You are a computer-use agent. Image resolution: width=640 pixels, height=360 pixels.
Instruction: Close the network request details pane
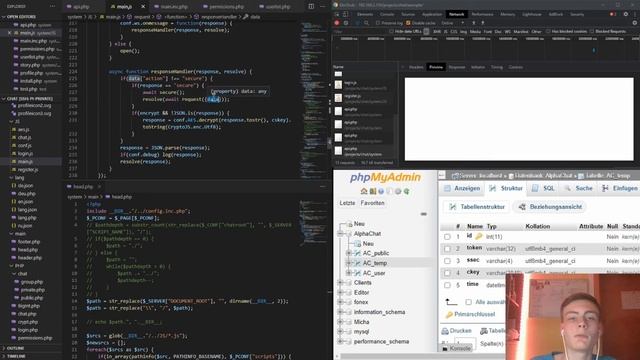click(402, 67)
